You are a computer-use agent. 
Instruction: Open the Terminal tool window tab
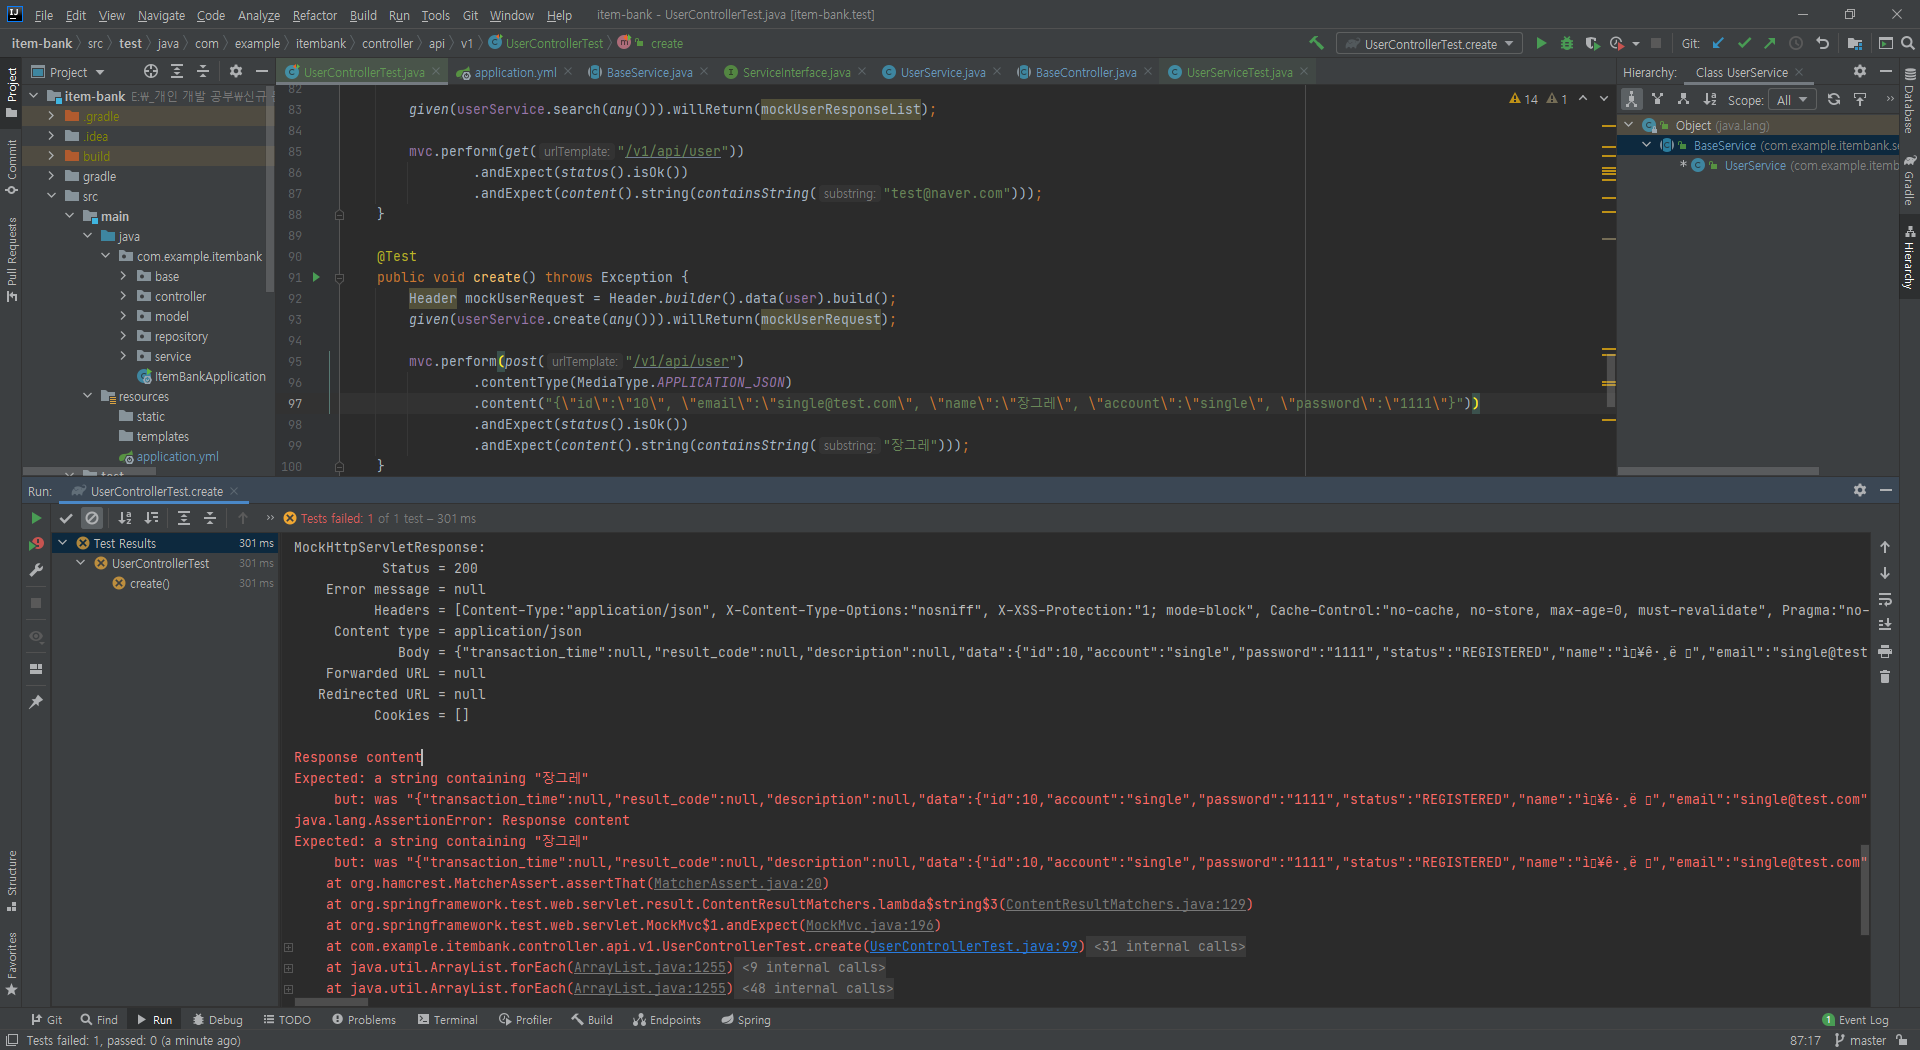(448, 1020)
